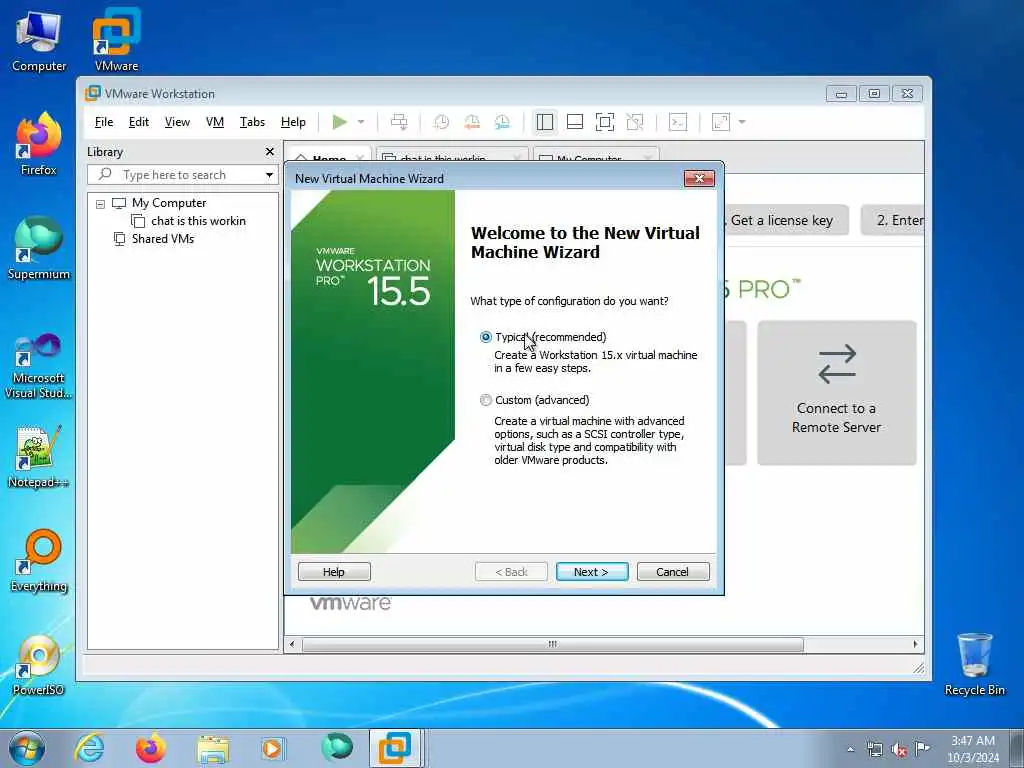The height and width of the screenshot is (768, 1024).
Task: Open the stretch options dropdown arrow
Action: click(742, 122)
